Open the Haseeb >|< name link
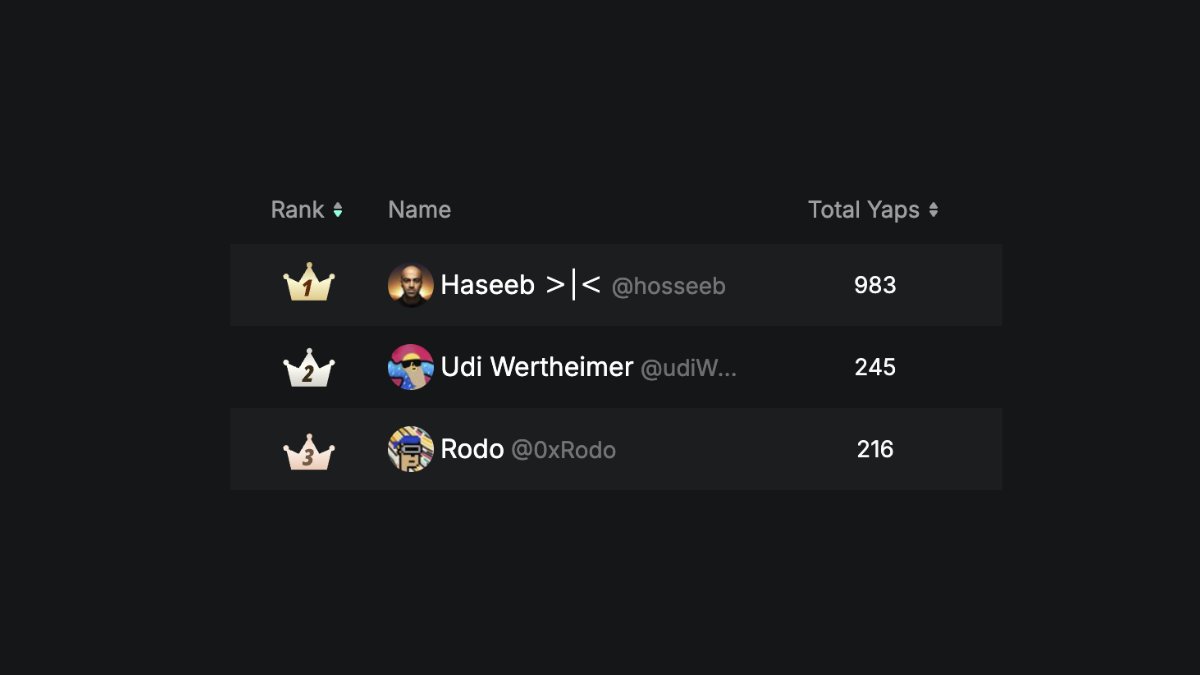This screenshot has height=675, width=1200. 521,285
